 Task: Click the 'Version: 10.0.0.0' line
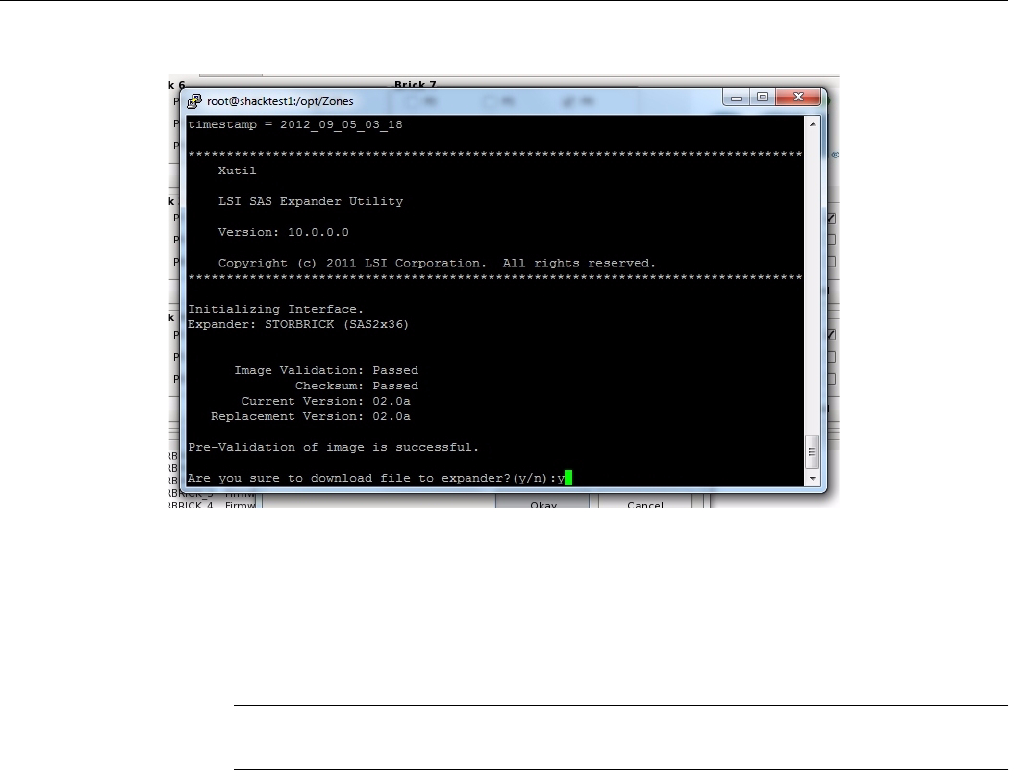pyautogui.click(x=283, y=232)
